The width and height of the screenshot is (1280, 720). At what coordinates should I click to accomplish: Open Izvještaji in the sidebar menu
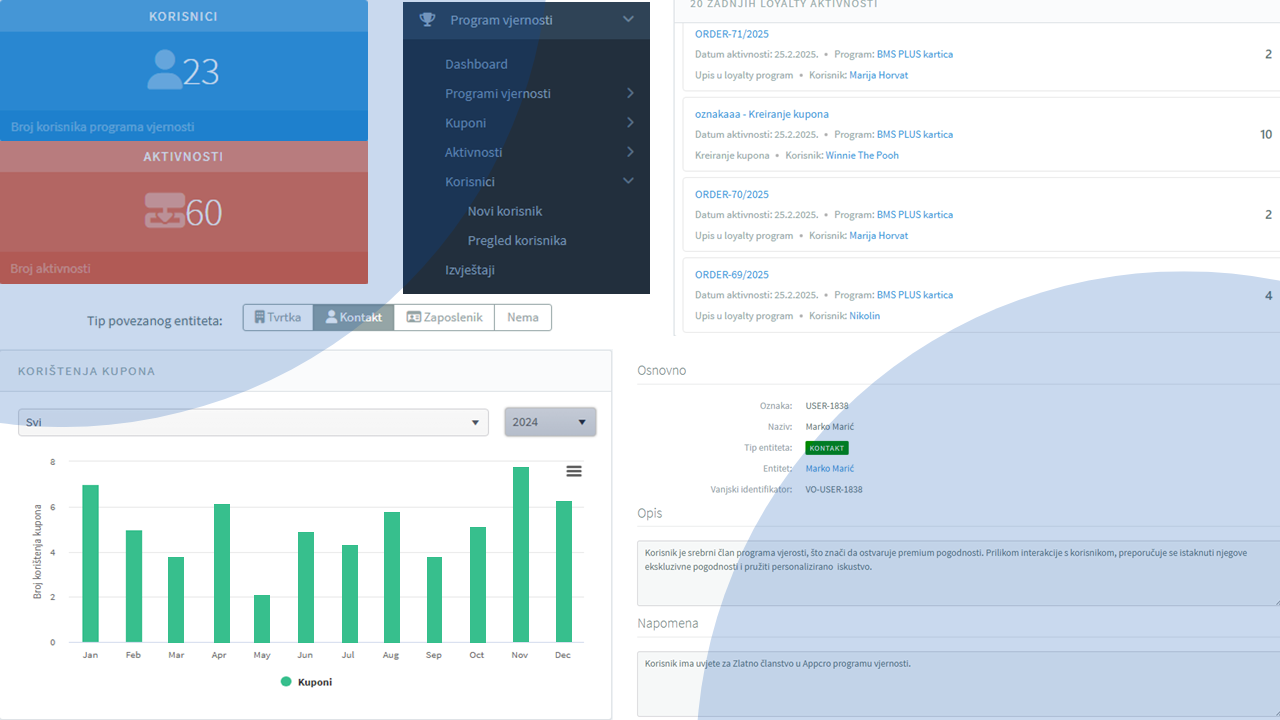pyautogui.click(x=470, y=270)
